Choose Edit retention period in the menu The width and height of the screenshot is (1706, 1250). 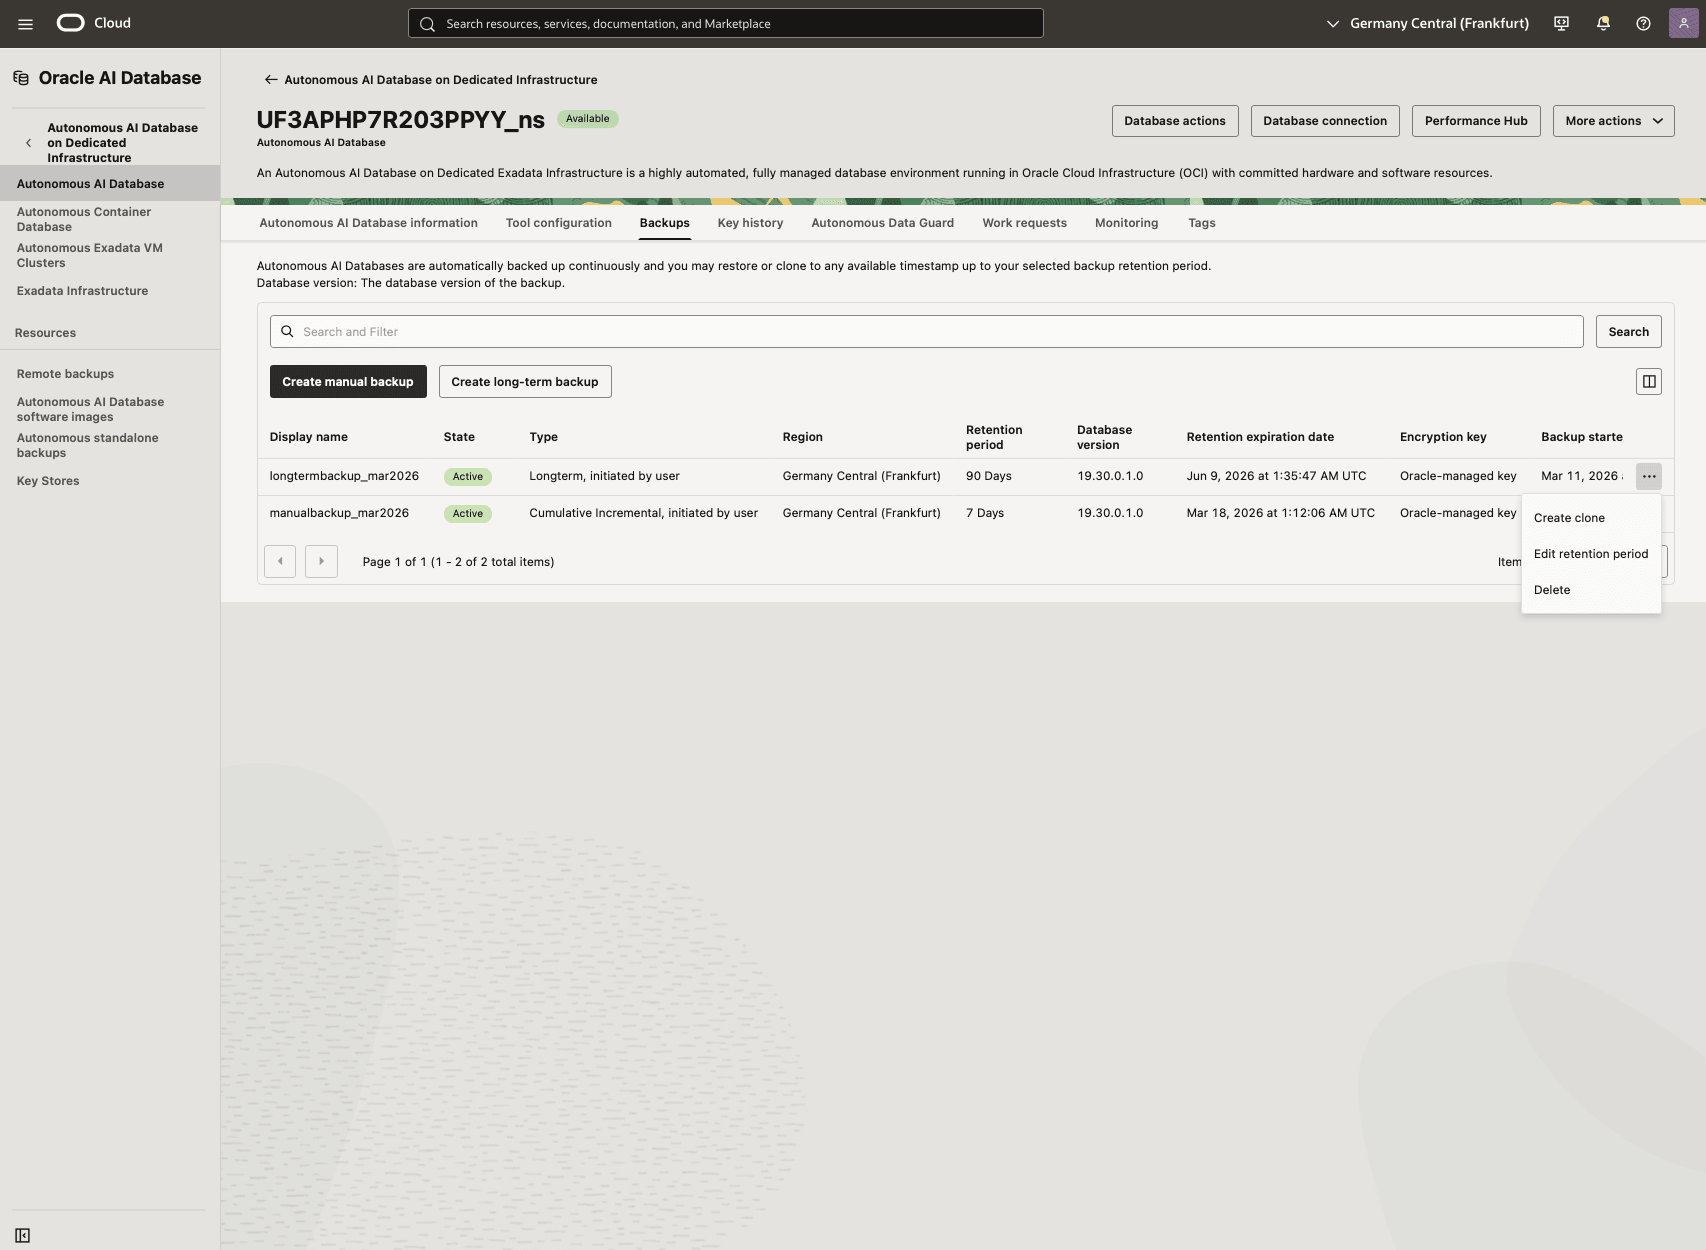[1591, 554]
